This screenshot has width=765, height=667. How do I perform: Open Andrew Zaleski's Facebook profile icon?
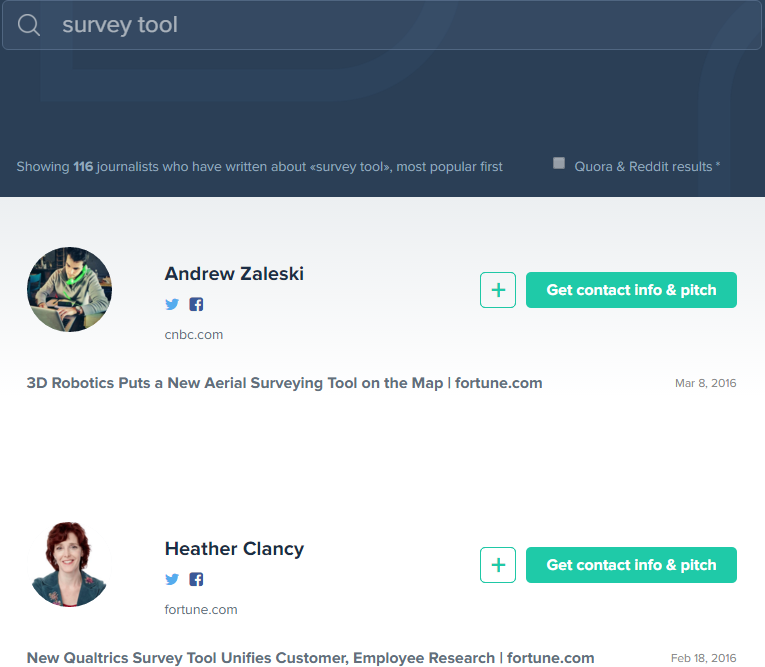pyautogui.click(x=196, y=304)
